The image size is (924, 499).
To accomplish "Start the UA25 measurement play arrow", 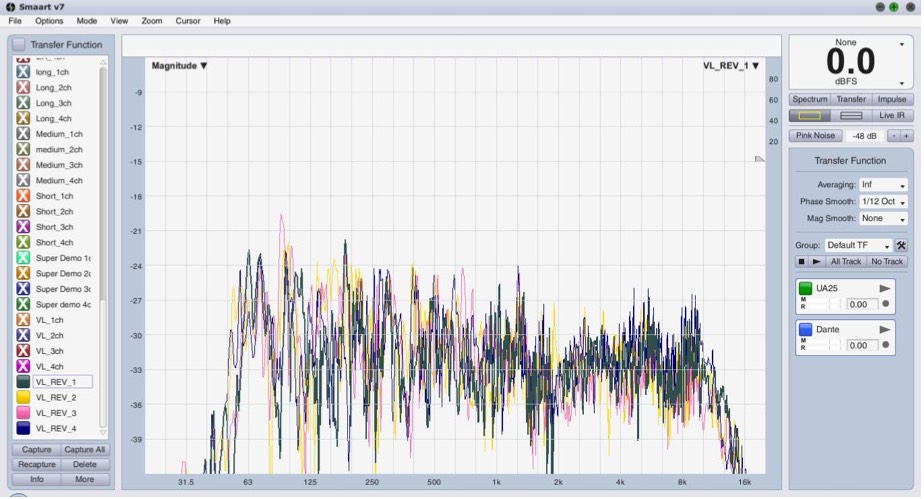I will [885, 288].
